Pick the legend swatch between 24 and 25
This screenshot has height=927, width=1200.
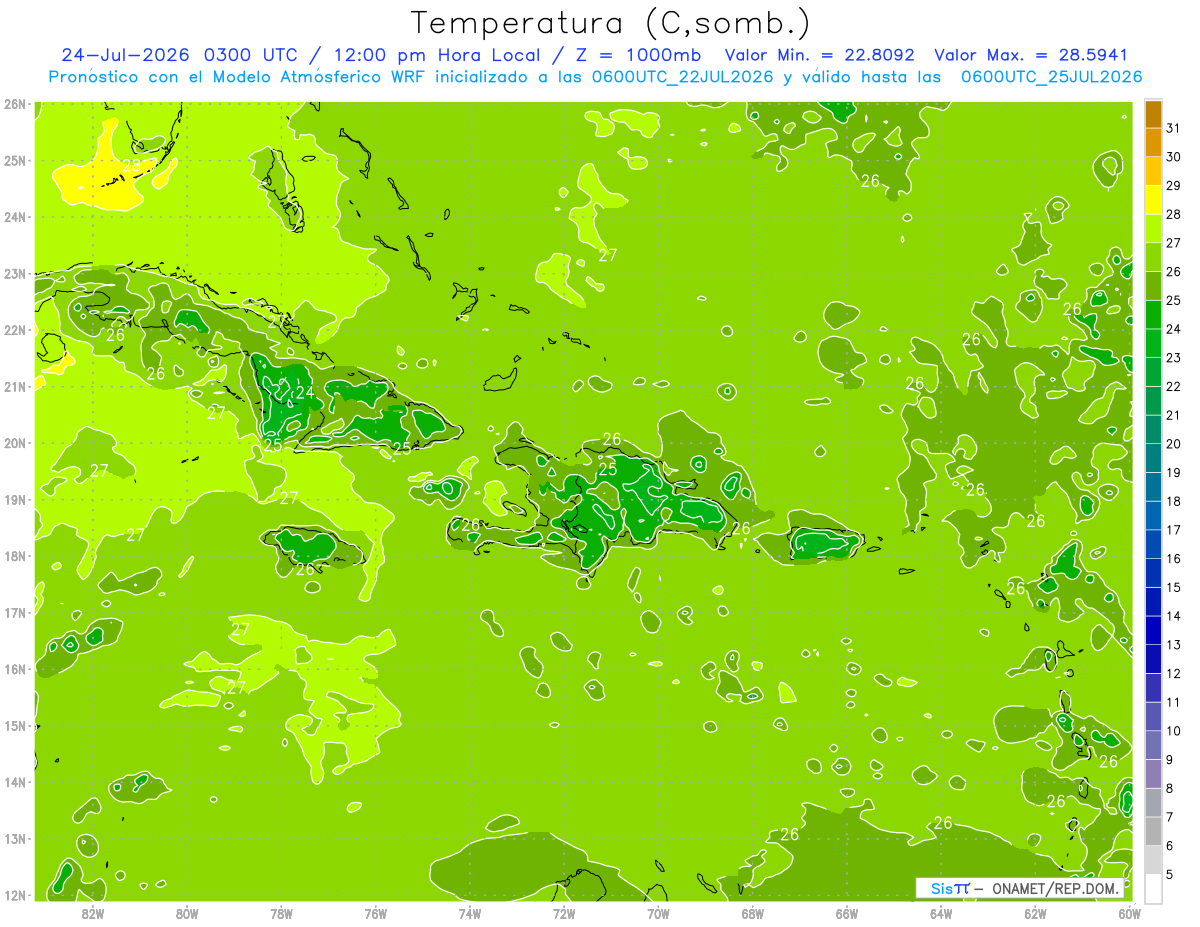[1153, 315]
